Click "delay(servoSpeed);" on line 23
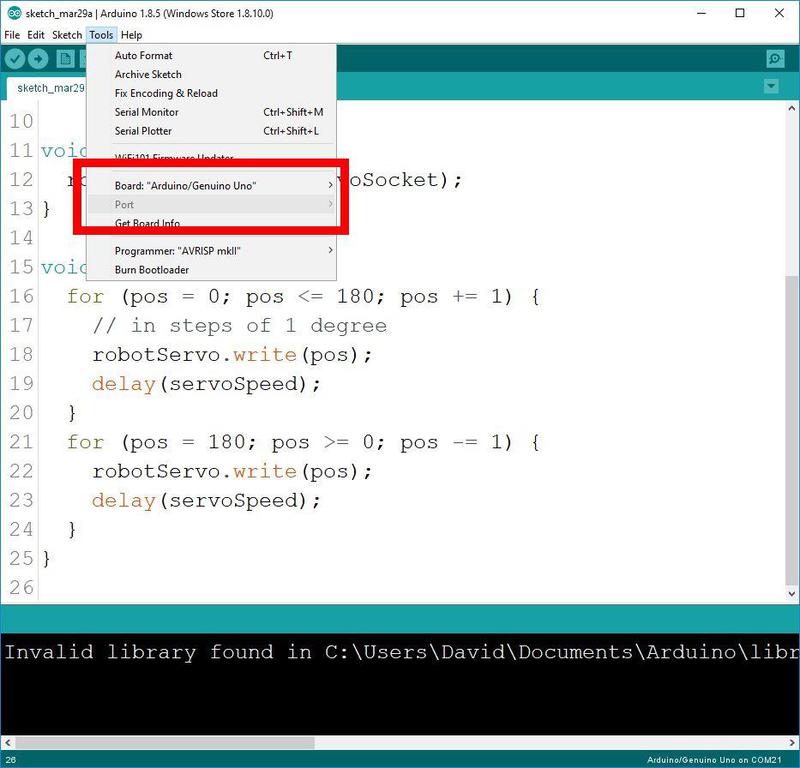Viewport: 800px width, 768px height. click(207, 500)
